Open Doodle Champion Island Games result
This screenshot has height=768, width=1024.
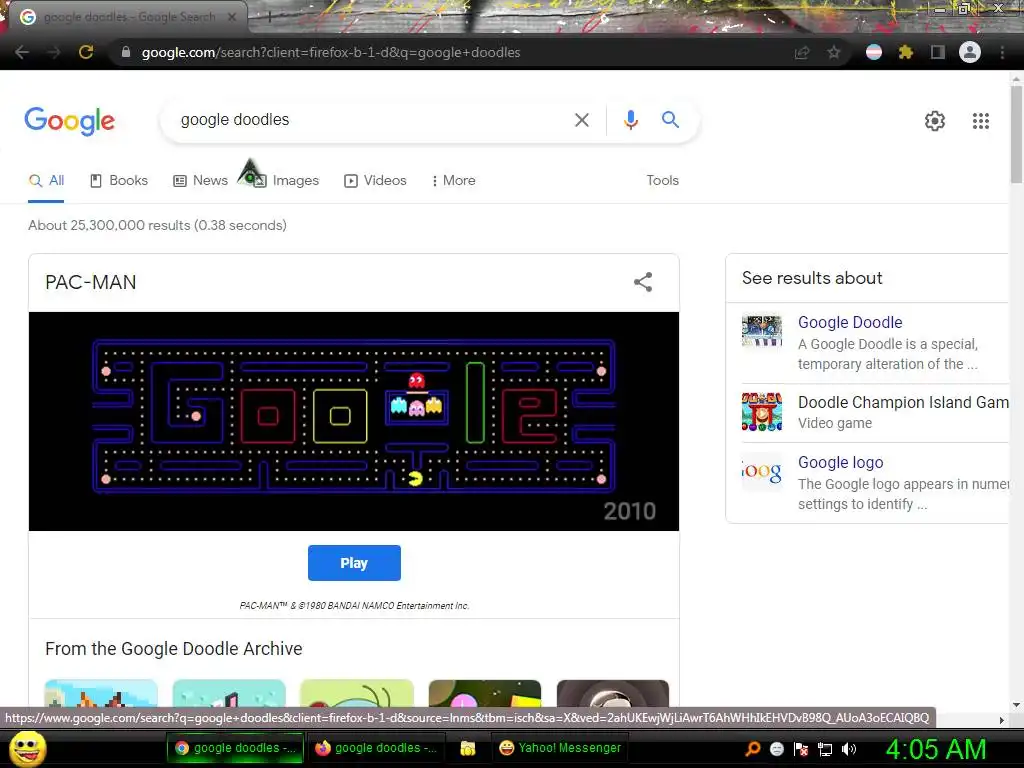pyautogui.click(x=903, y=402)
